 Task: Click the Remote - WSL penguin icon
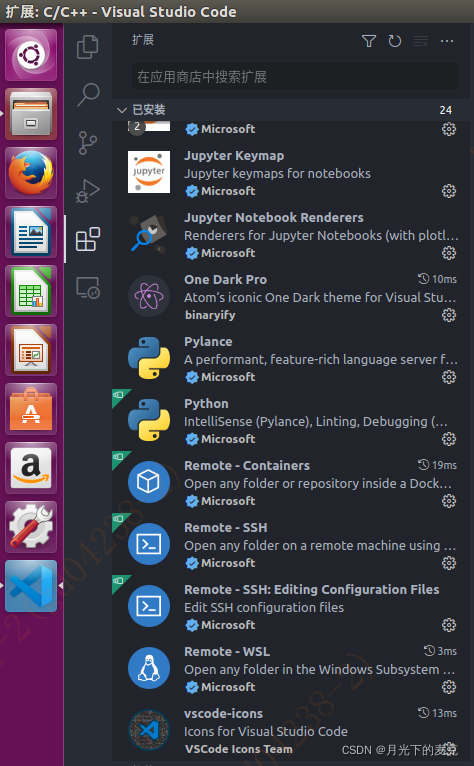(149, 668)
